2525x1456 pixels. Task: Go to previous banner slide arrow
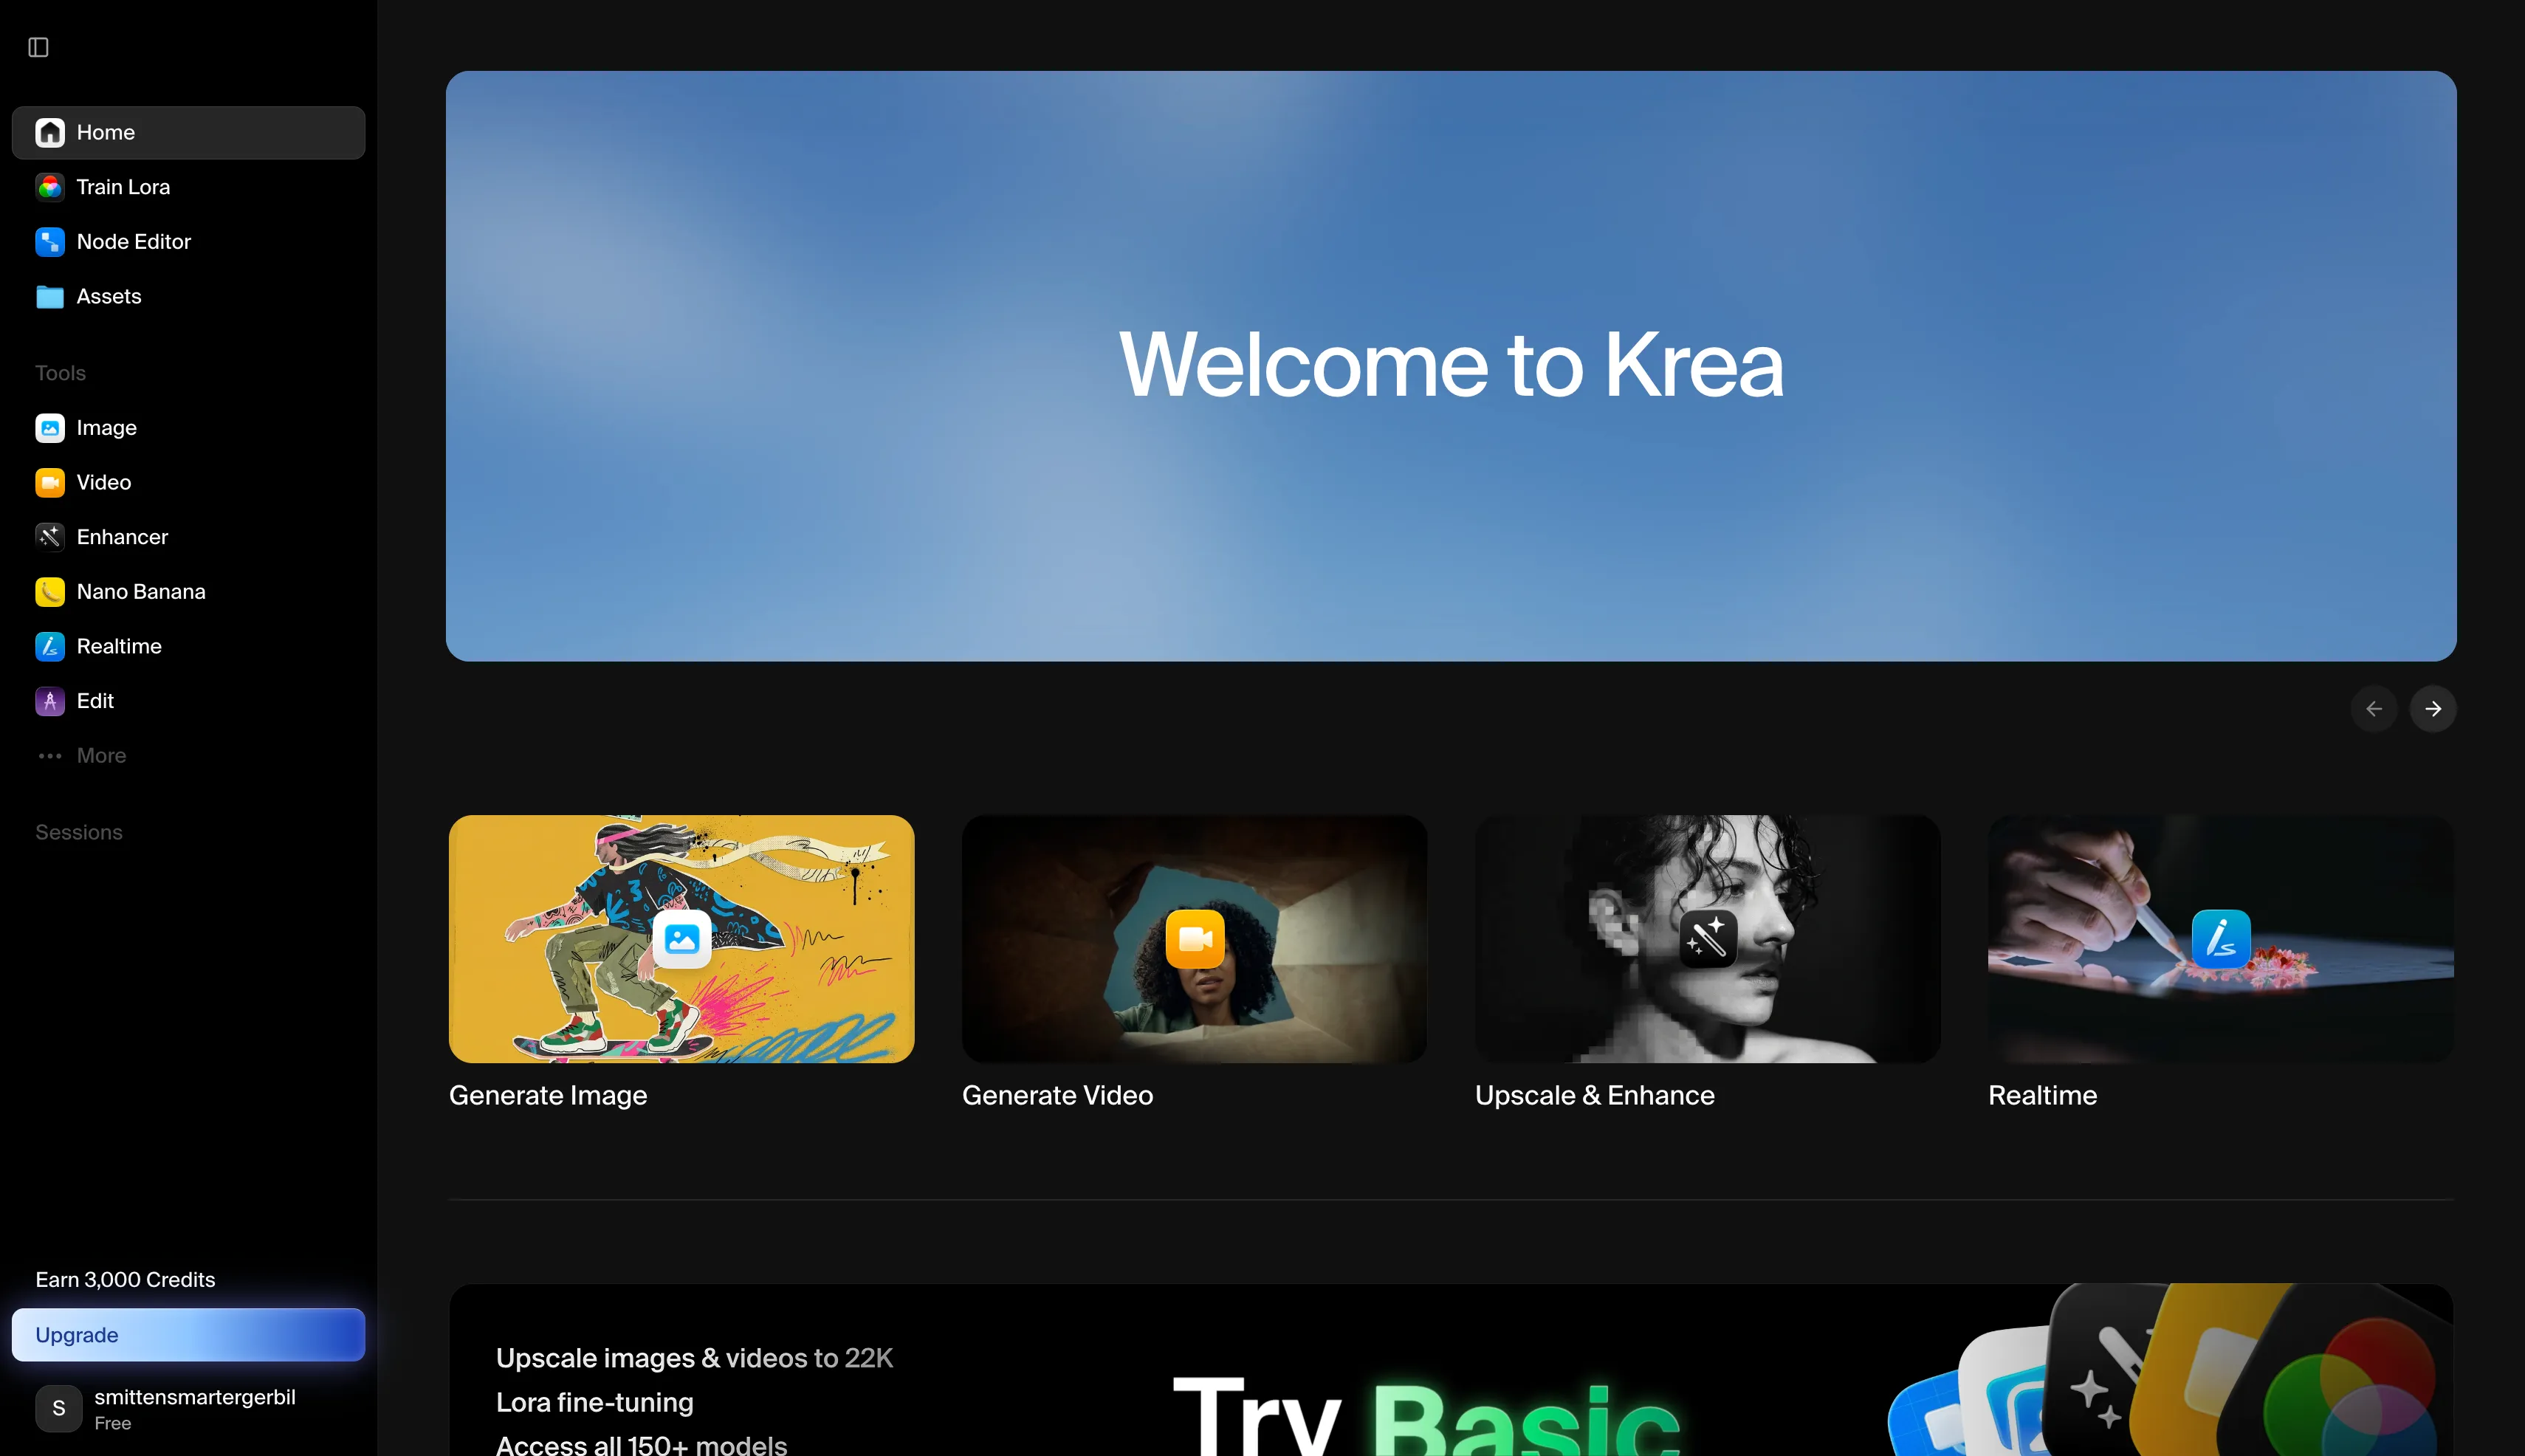point(2374,709)
